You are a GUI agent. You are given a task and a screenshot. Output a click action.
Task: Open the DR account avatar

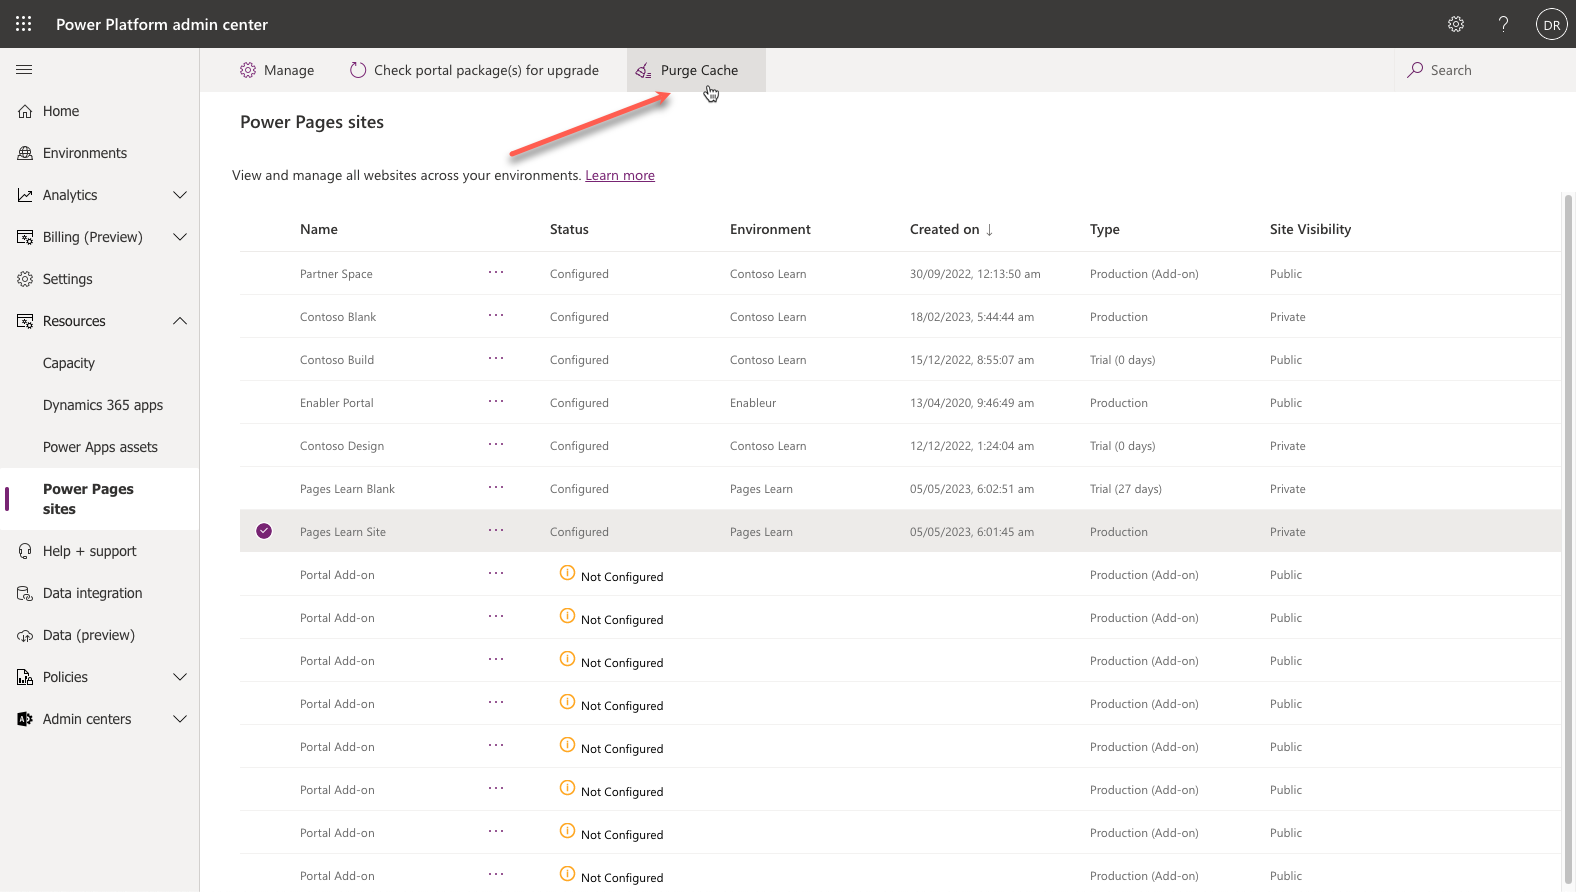pyautogui.click(x=1551, y=24)
